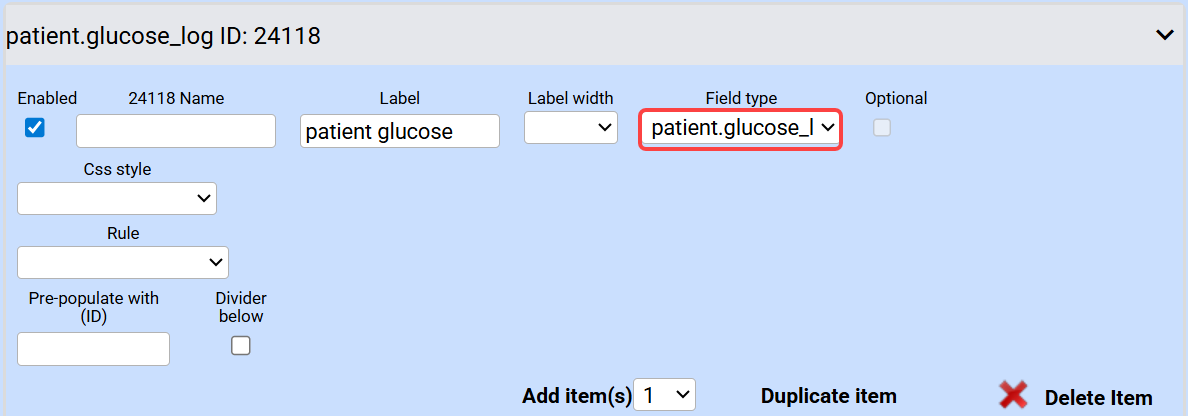The height and width of the screenshot is (416, 1188).
Task: Focus the 24118 Name input field
Action: coord(176,131)
